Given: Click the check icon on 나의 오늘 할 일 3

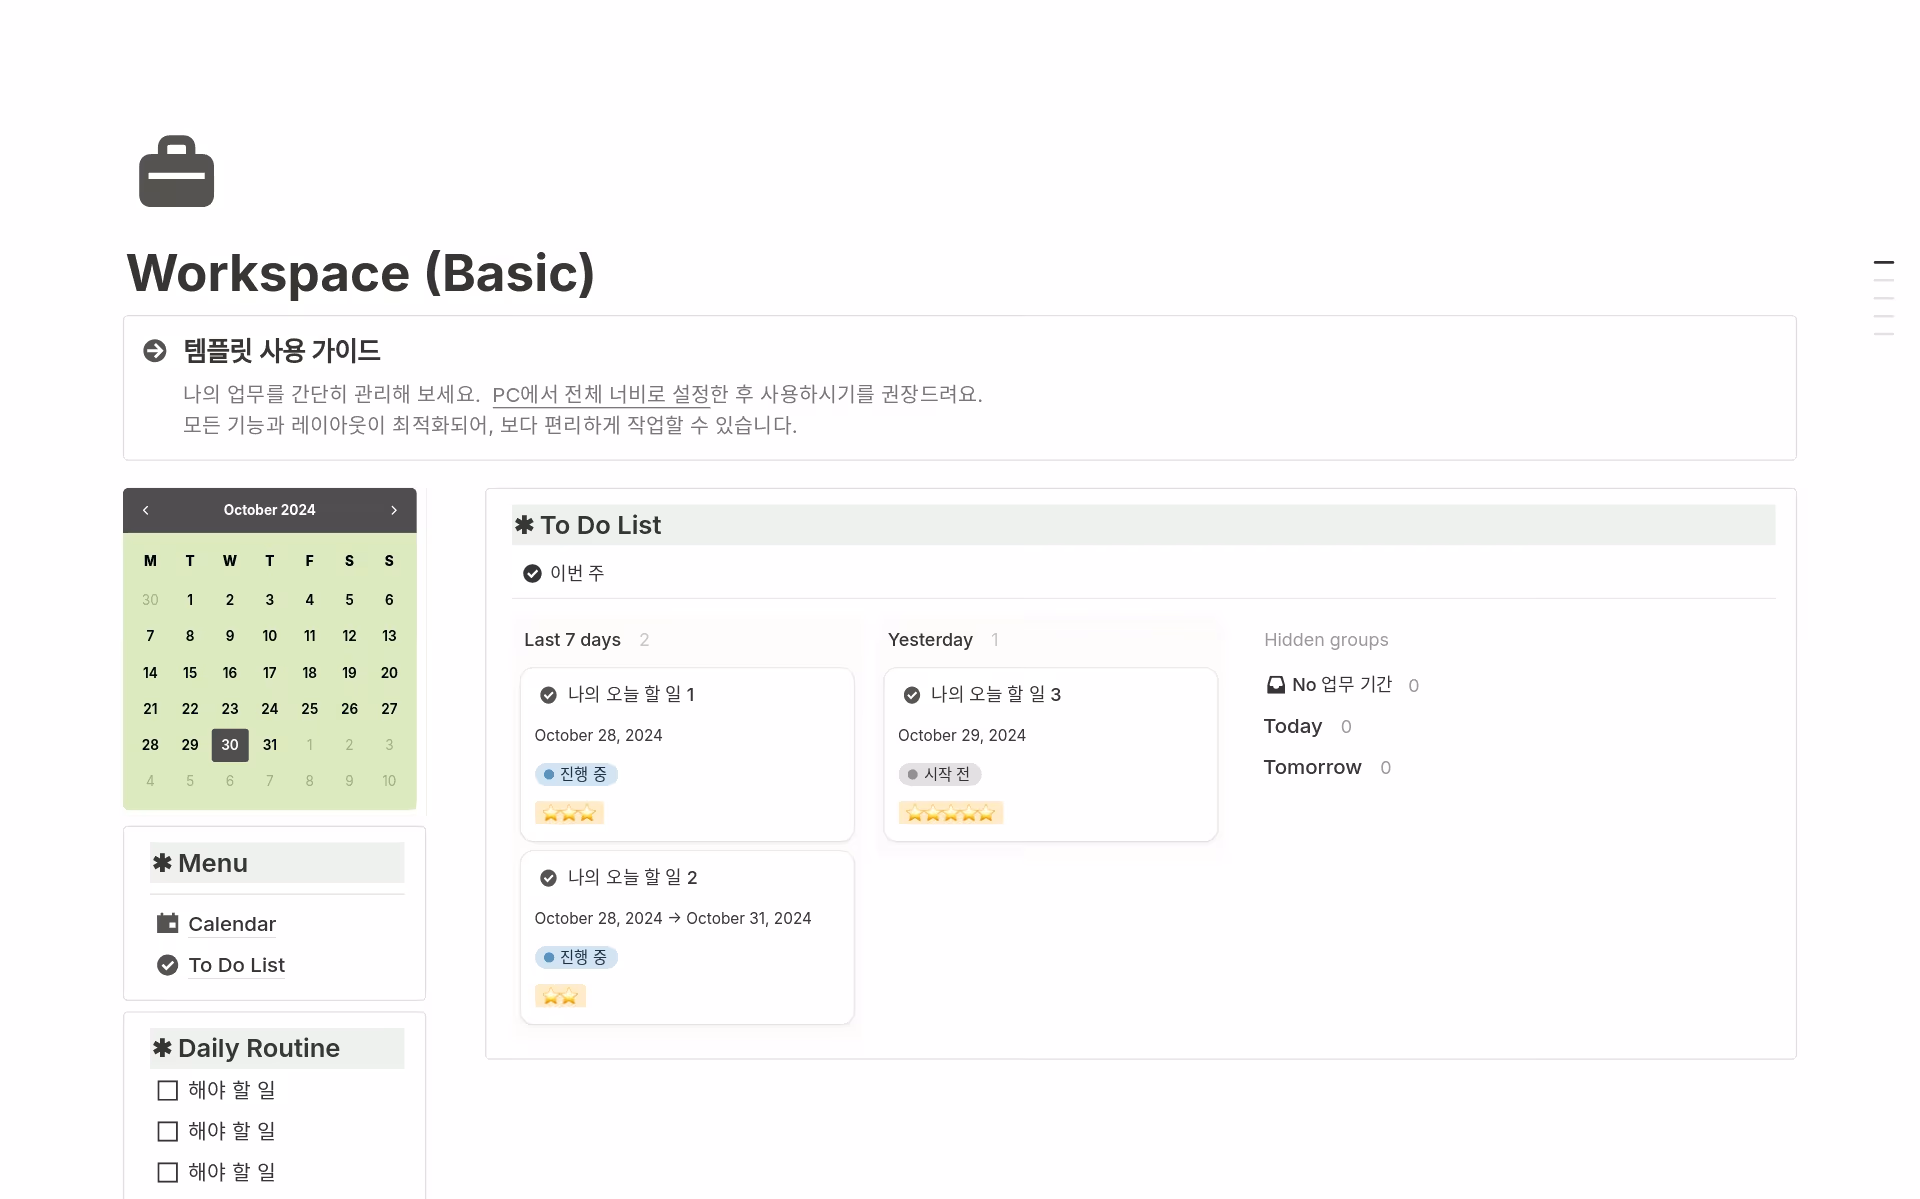Looking at the screenshot, I should [x=911, y=695].
